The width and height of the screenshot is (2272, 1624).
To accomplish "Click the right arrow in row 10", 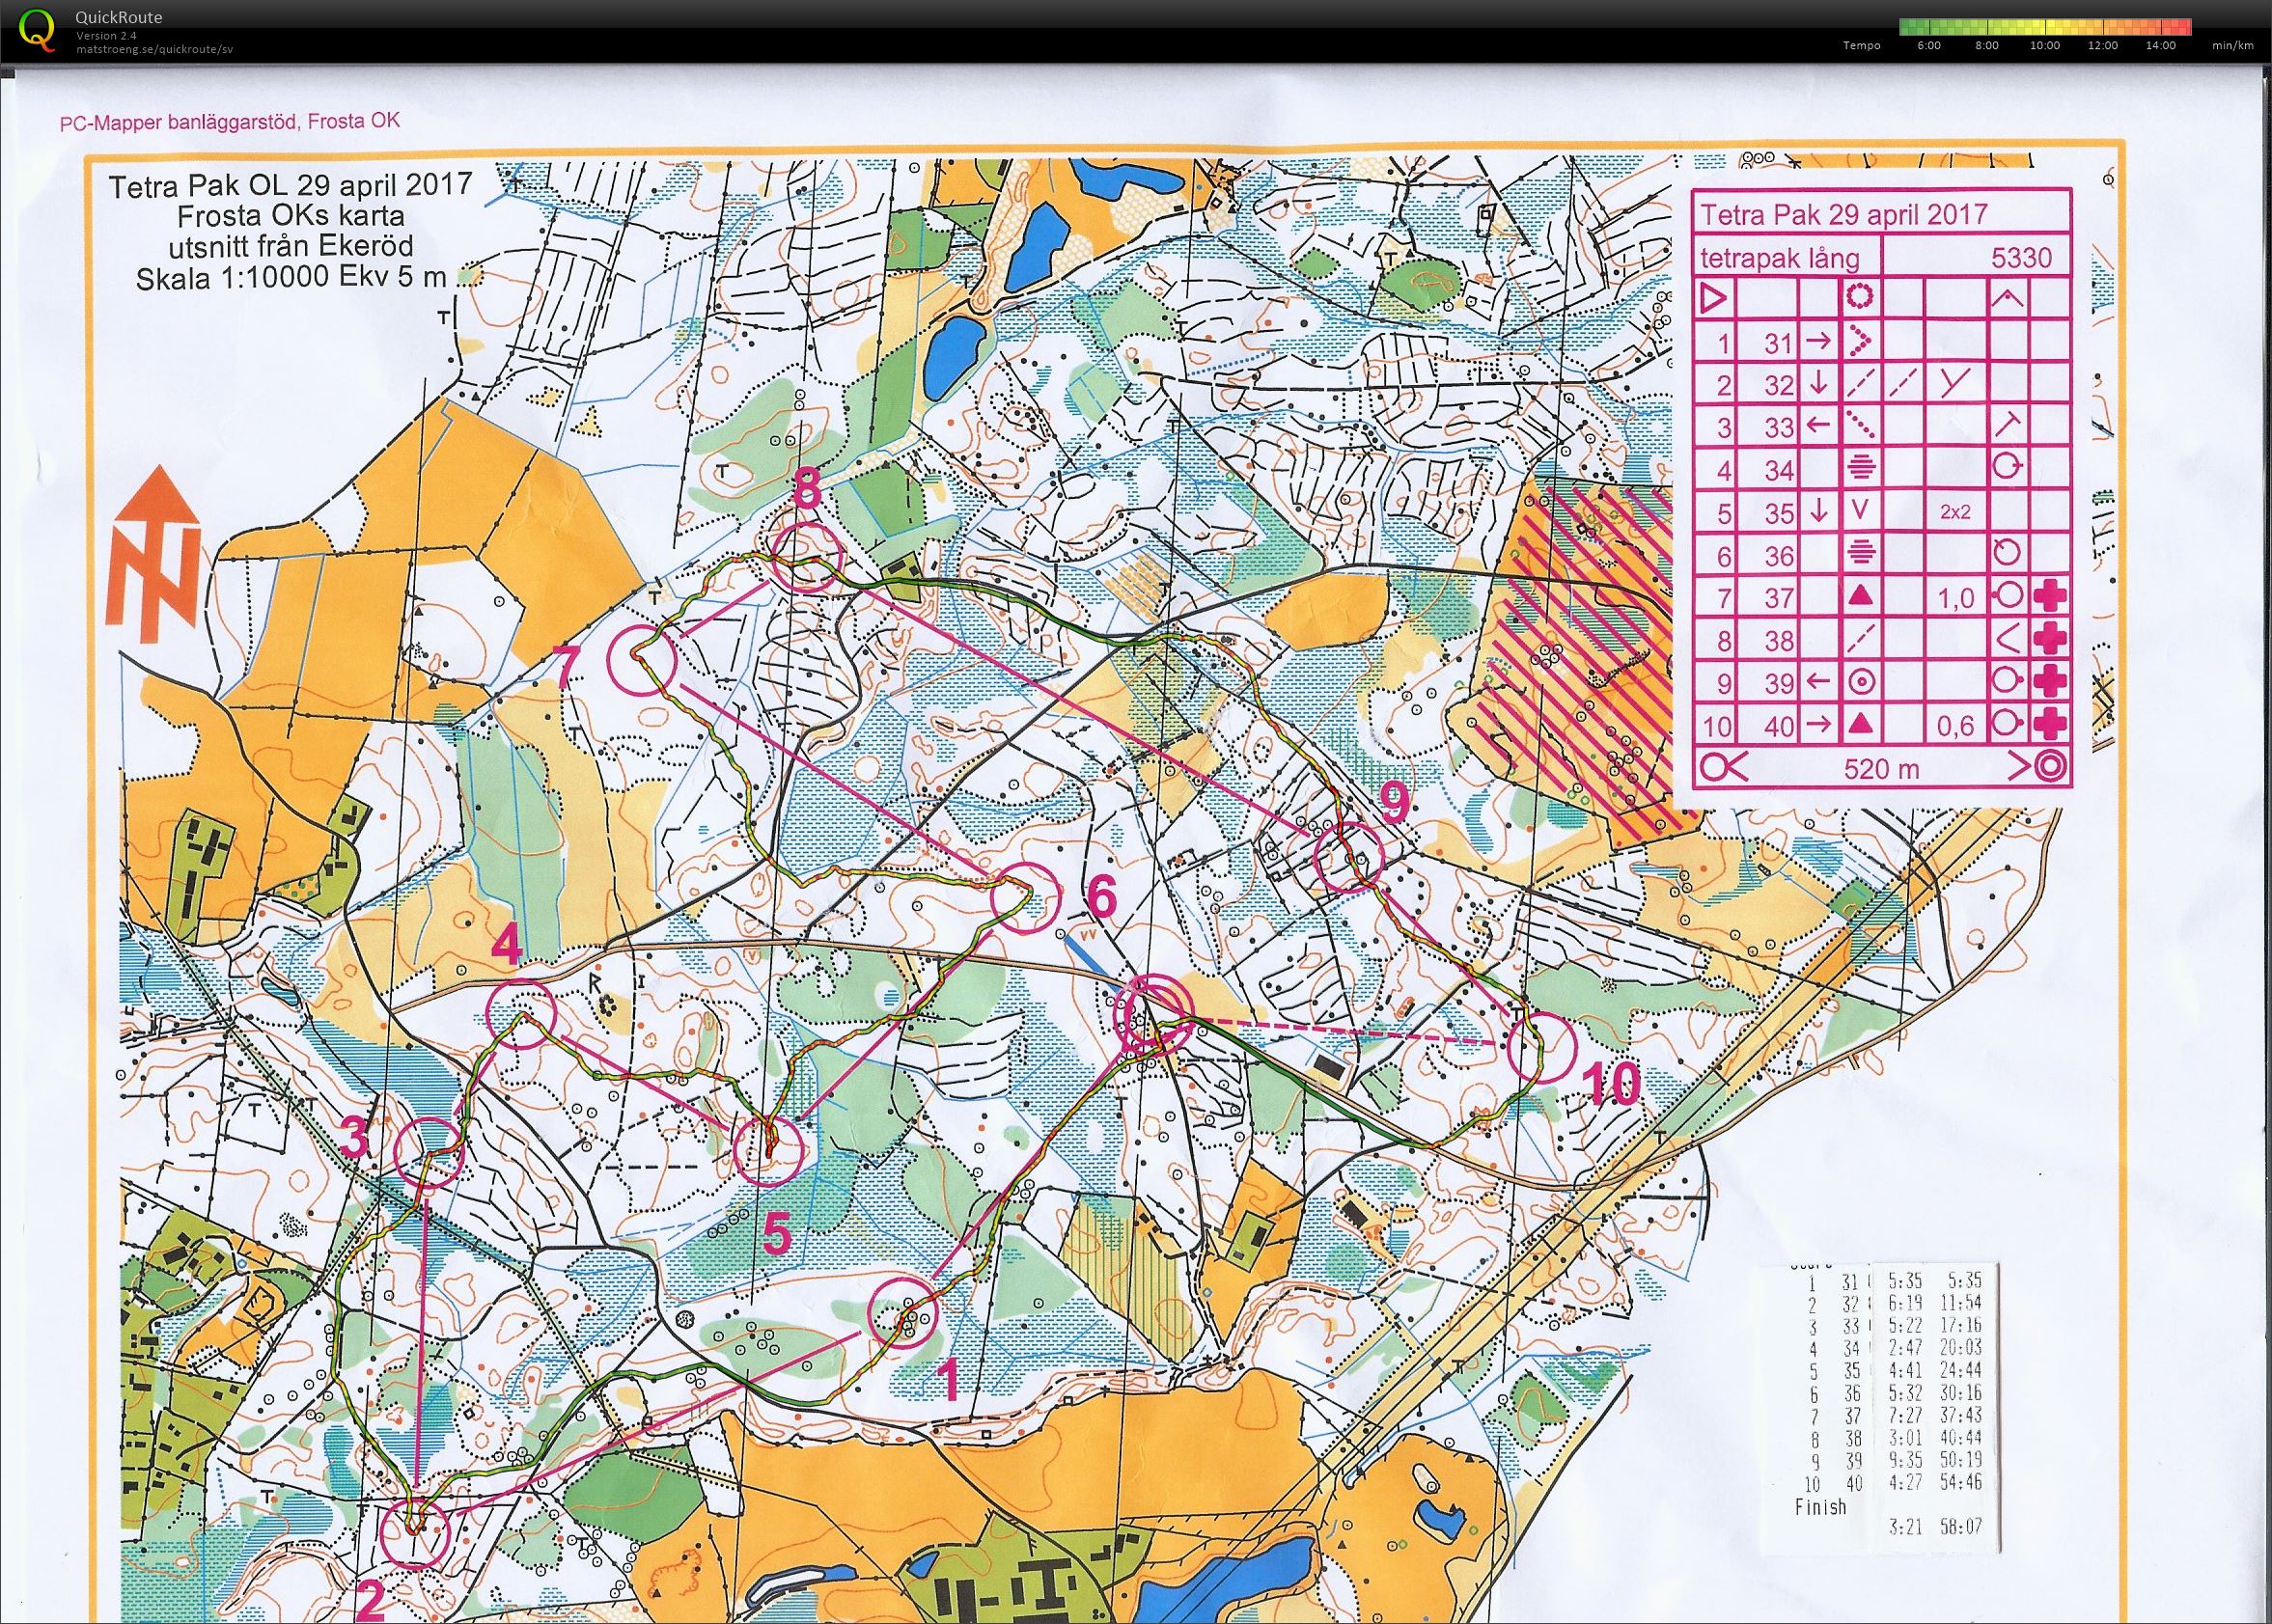I will [1819, 724].
